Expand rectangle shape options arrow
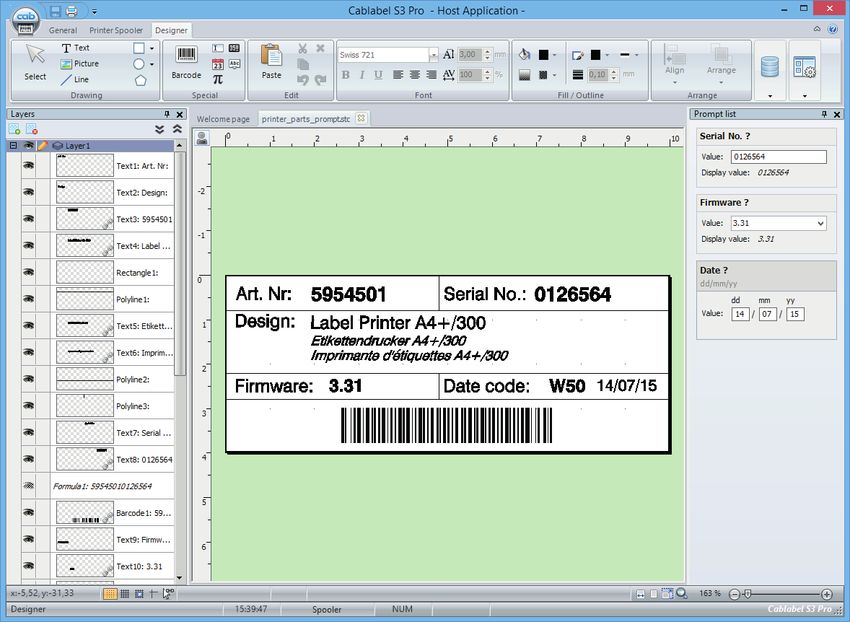Image resolution: width=850 pixels, height=622 pixels. (152, 48)
